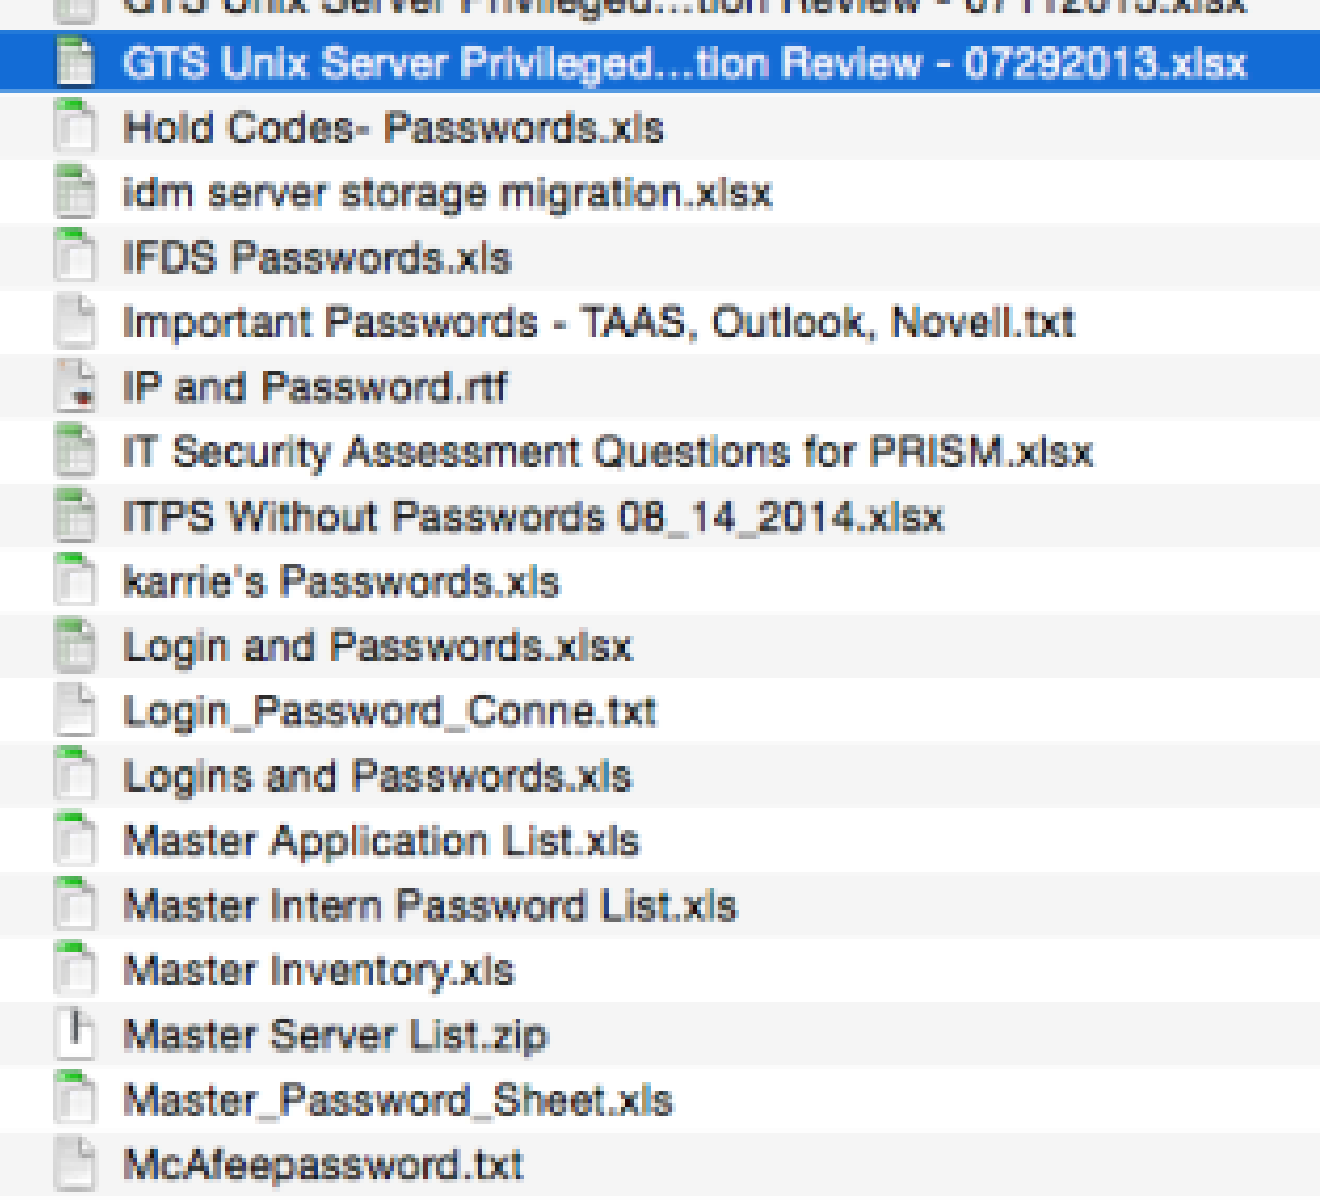Select the highlighted GTS Unix Server 07292013.xlsx row
Image resolution: width=1320 pixels, height=1200 pixels.
(x=660, y=62)
